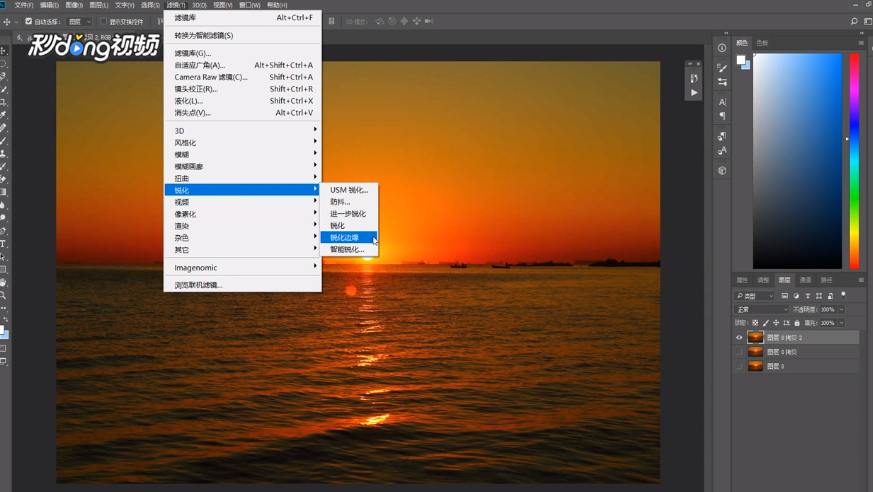Click the 3D camera mode icon
Screen dimensions: 873x492
pyautogui.click(x=429, y=21)
